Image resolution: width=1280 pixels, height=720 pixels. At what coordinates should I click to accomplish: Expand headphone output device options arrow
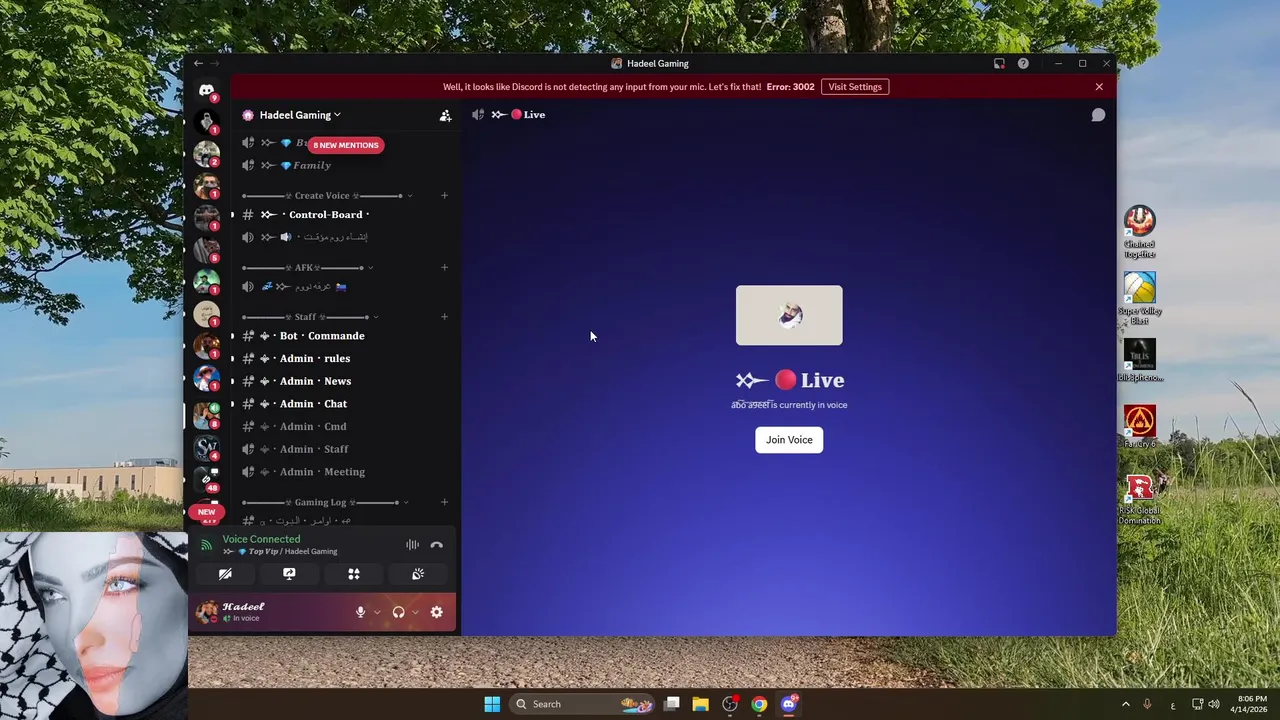(415, 612)
